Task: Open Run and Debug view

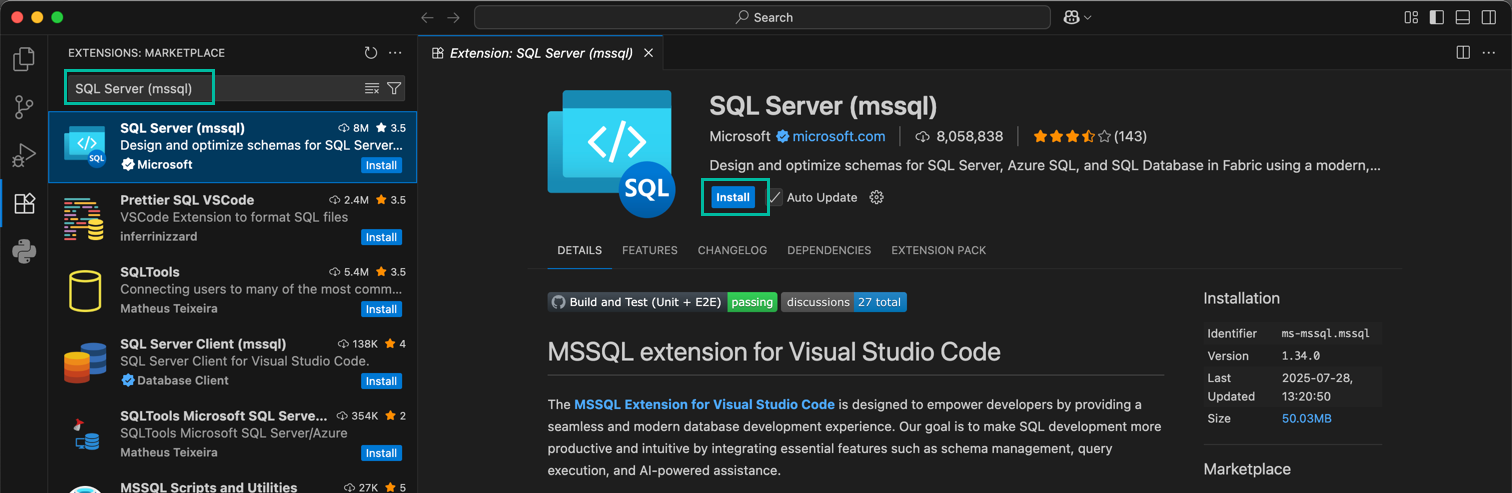Action: (x=24, y=155)
